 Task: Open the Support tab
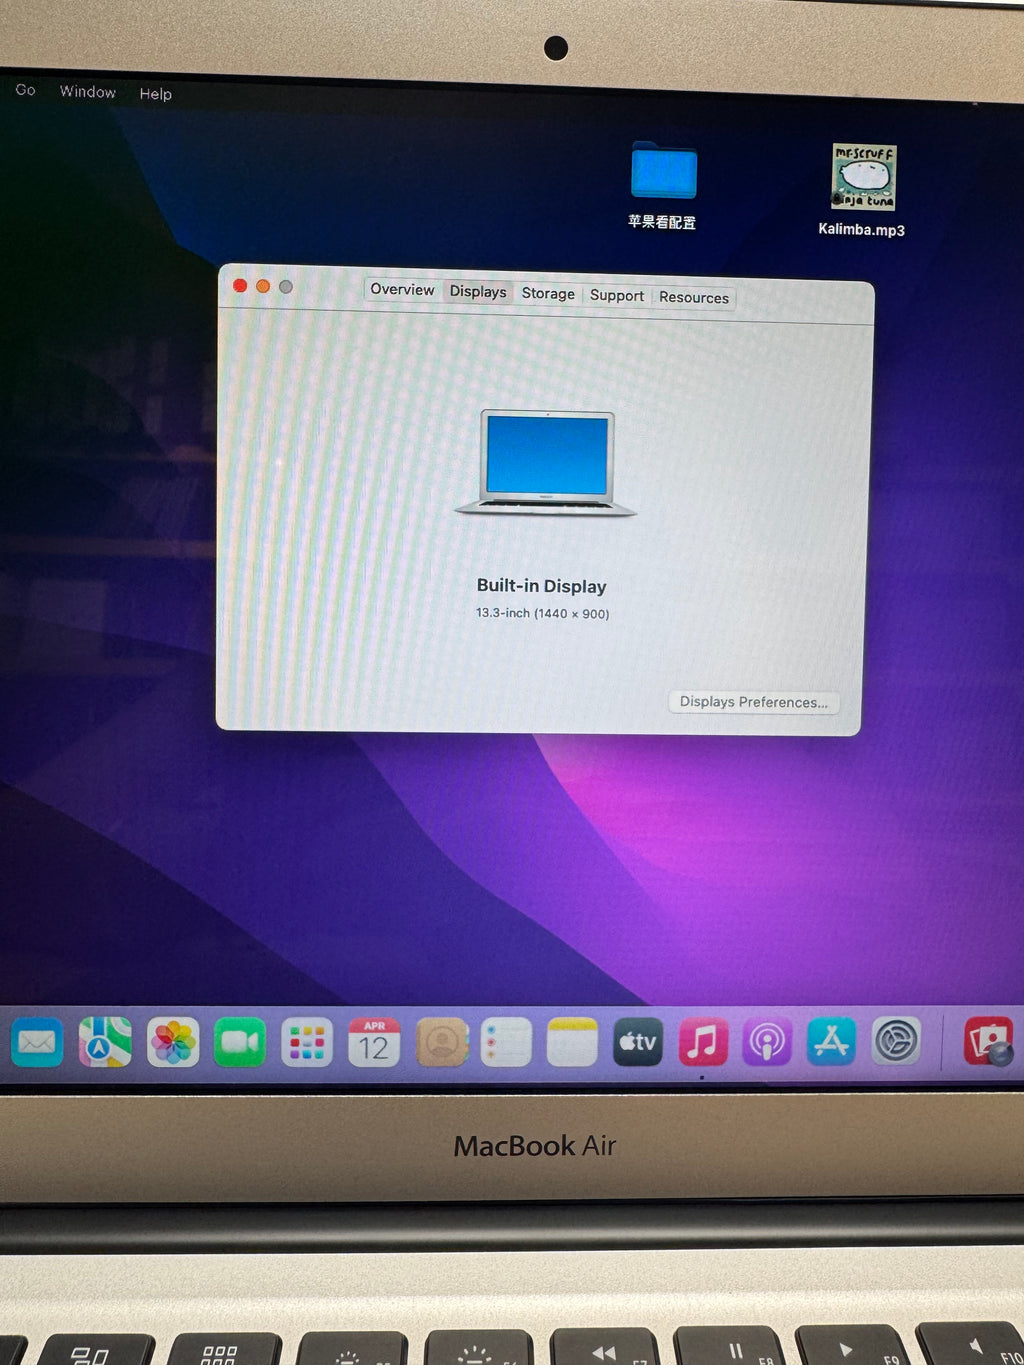click(617, 296)
